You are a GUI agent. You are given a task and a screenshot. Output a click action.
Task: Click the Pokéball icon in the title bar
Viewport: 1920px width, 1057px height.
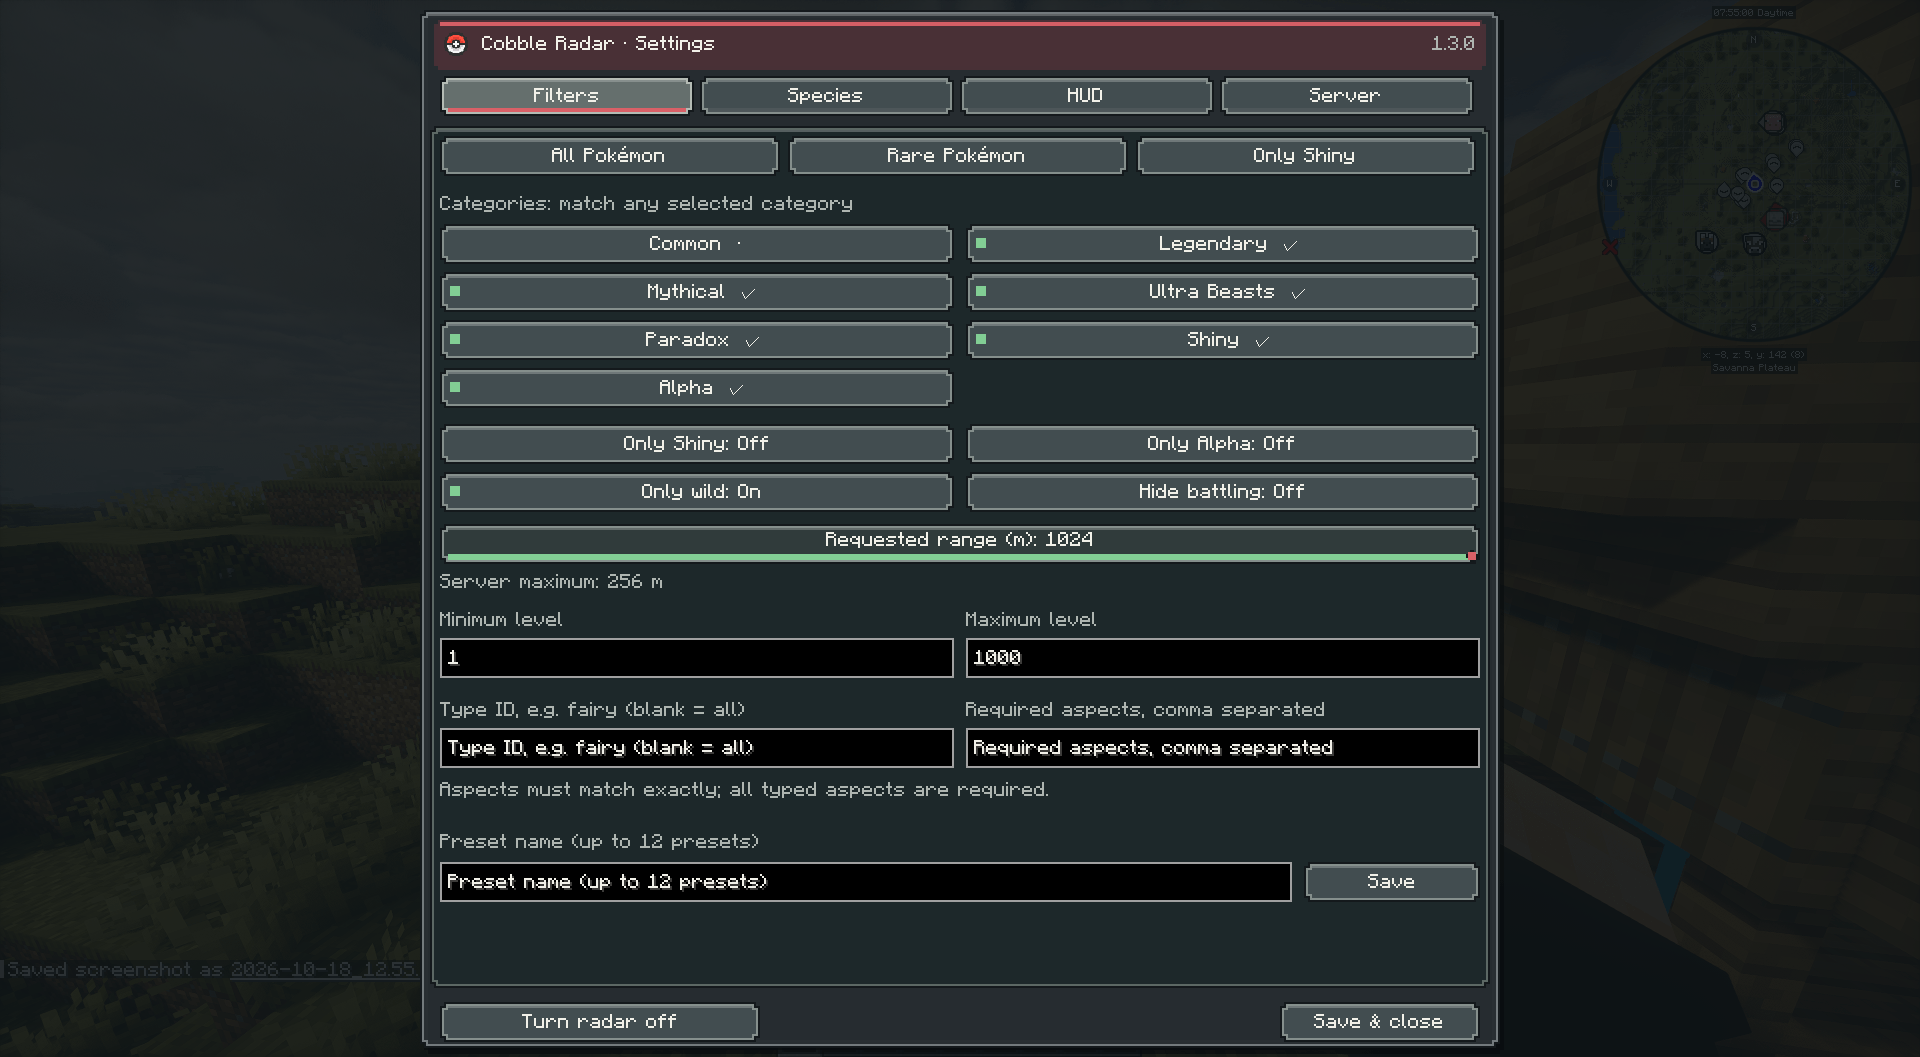(x=456, y=43)
